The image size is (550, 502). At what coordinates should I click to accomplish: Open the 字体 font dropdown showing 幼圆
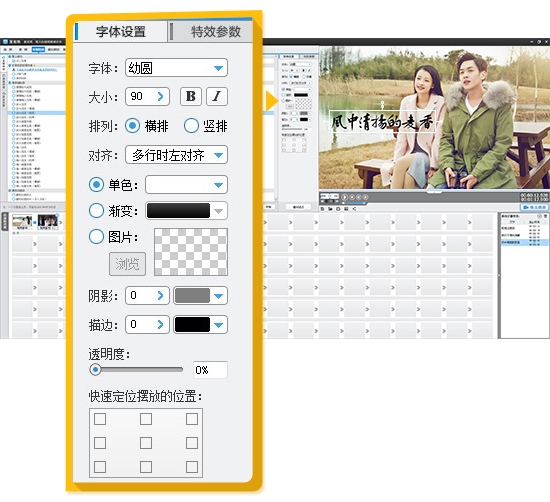[176, 68]
